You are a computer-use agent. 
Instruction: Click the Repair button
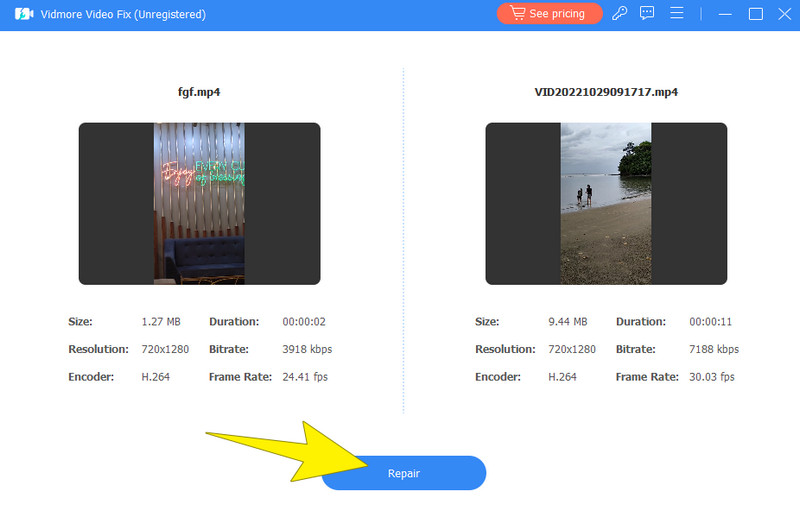403,473
